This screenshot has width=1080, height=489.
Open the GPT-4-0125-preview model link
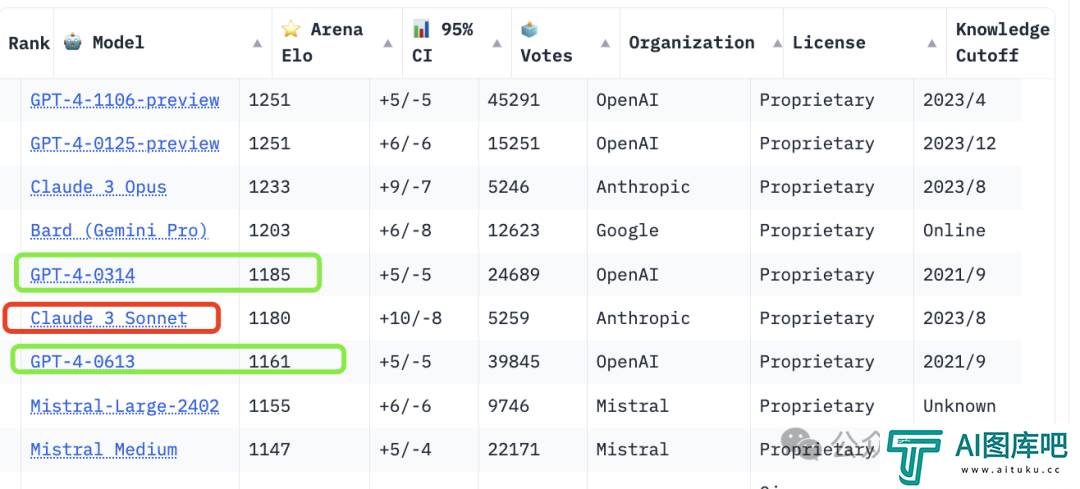125,144
